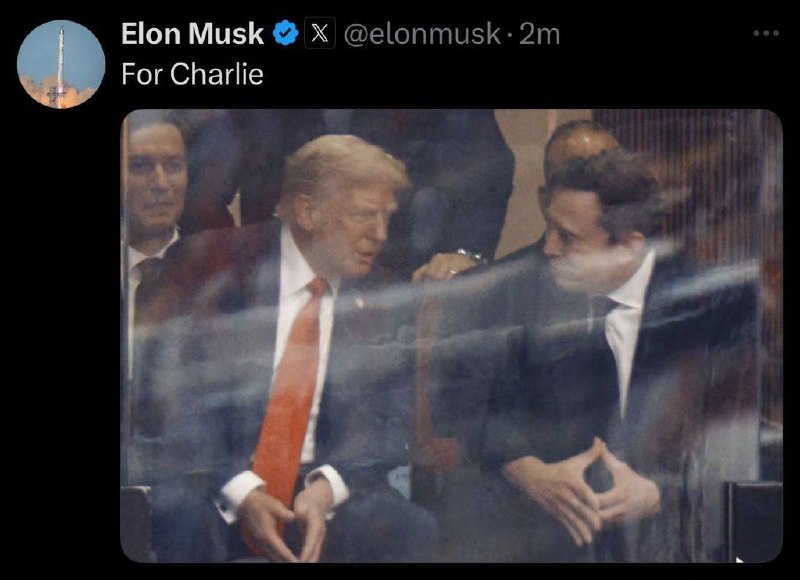The height and width of the screenshot is (580, 800).
Task: Click the hand resting on the shoulder
Action: [446, 265]
